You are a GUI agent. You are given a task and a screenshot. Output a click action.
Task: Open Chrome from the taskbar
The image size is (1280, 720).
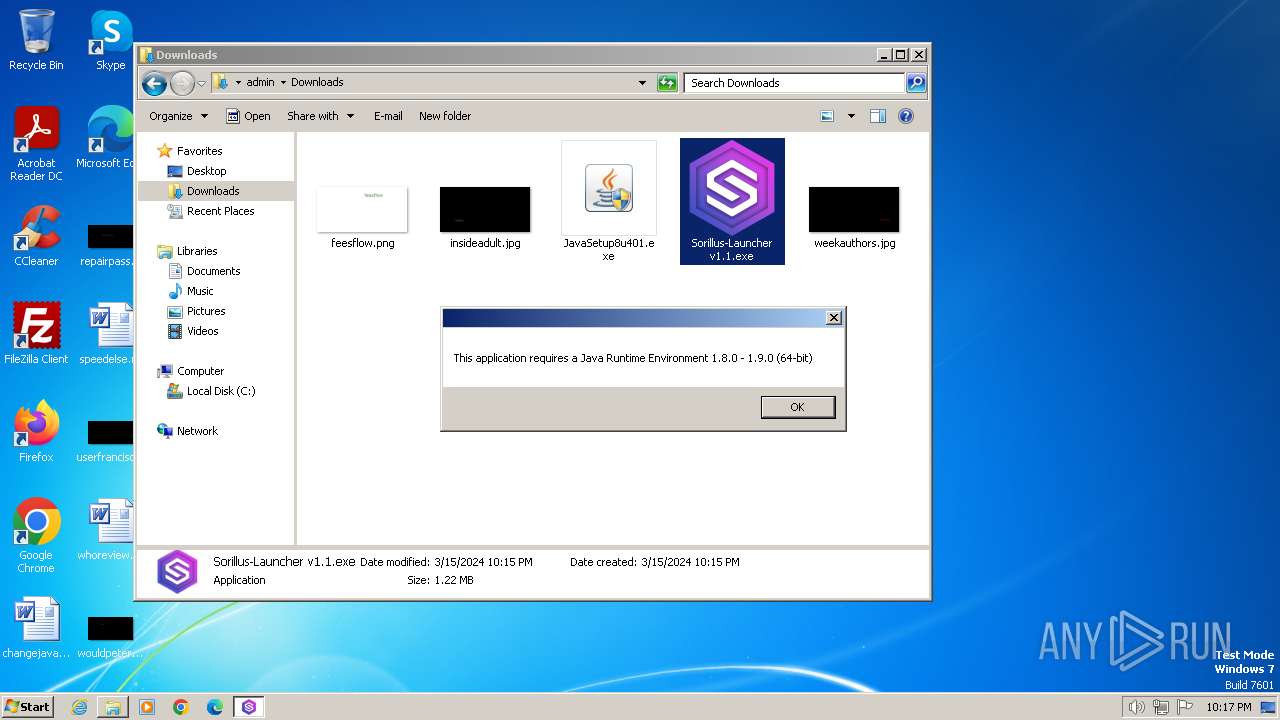click(x=181, y=707)
